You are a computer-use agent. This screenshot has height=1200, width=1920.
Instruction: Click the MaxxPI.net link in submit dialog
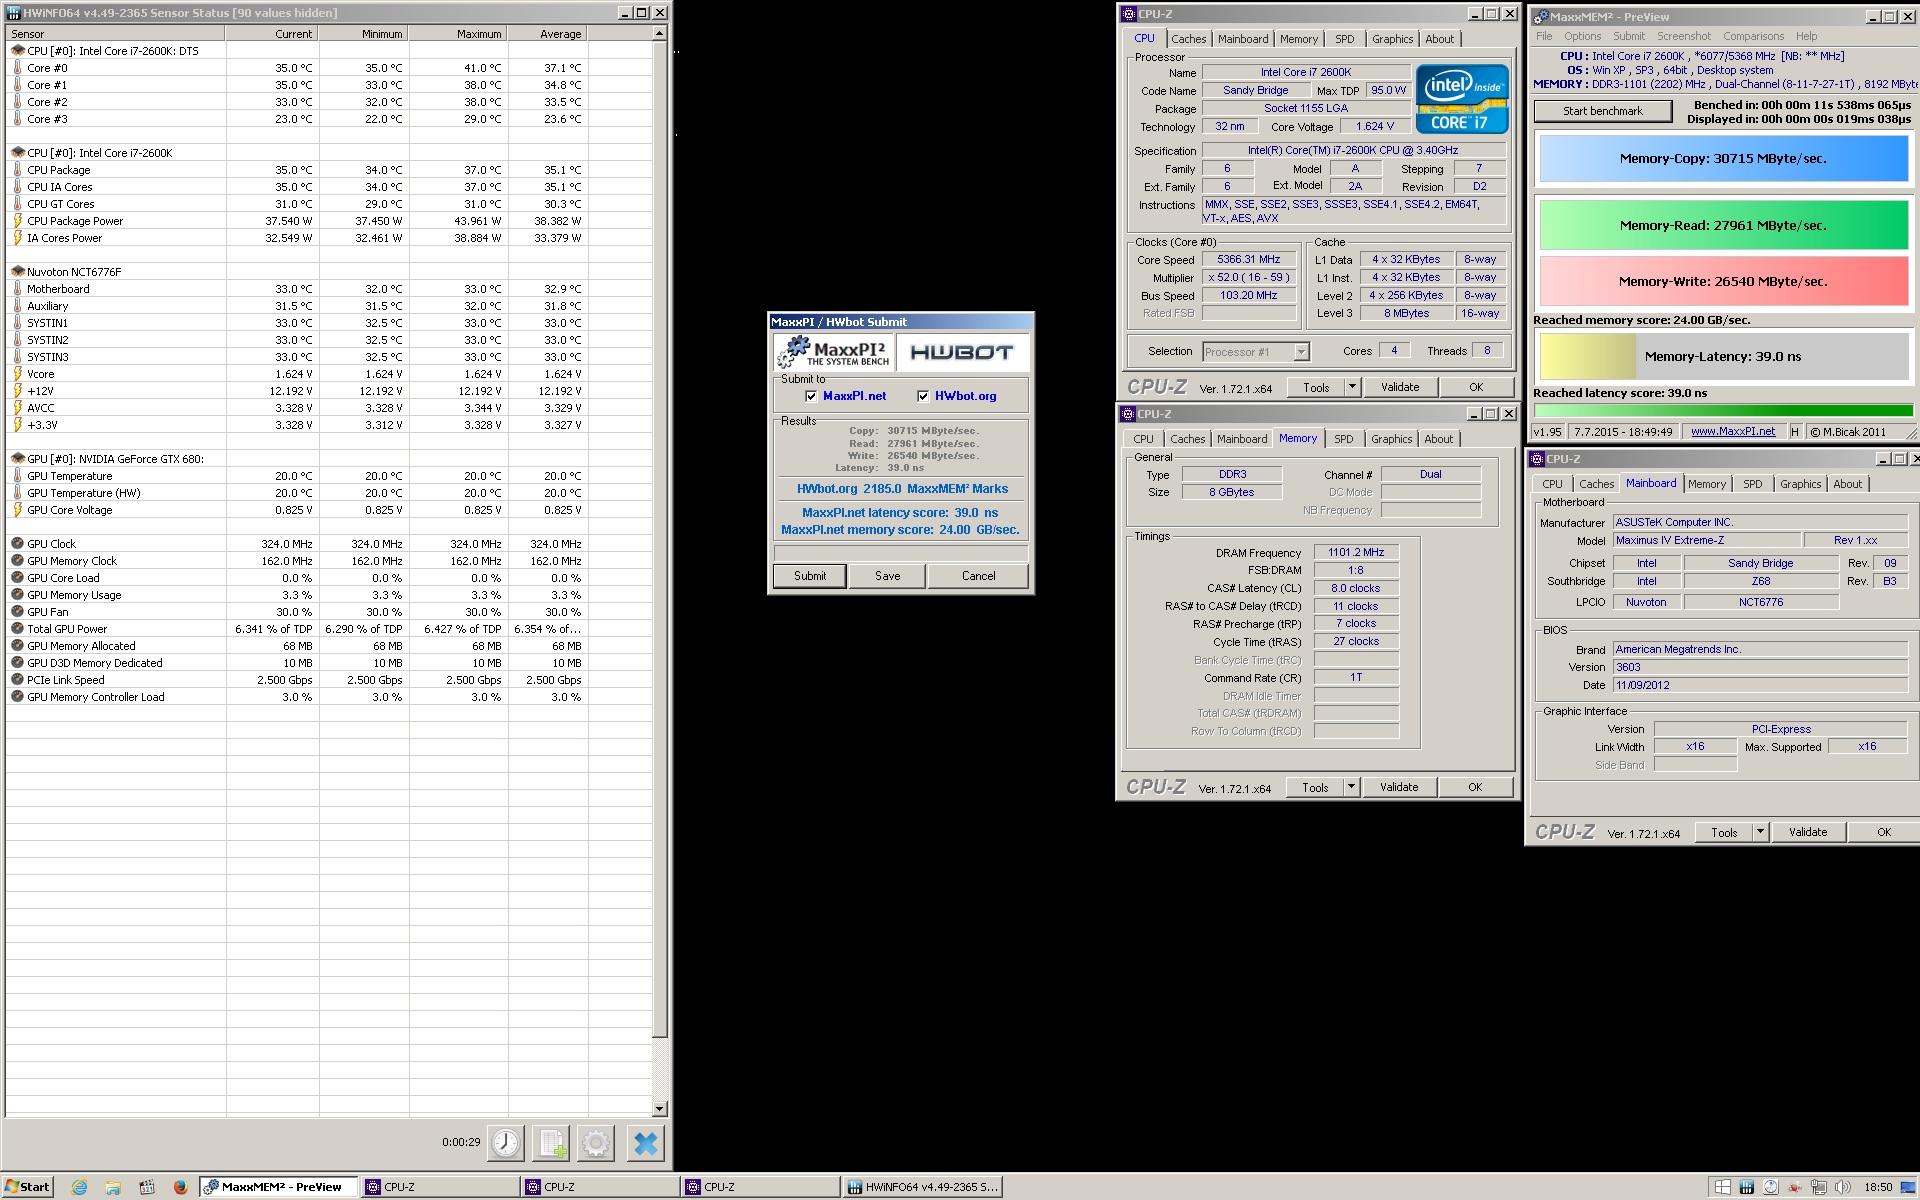[854, 396]
